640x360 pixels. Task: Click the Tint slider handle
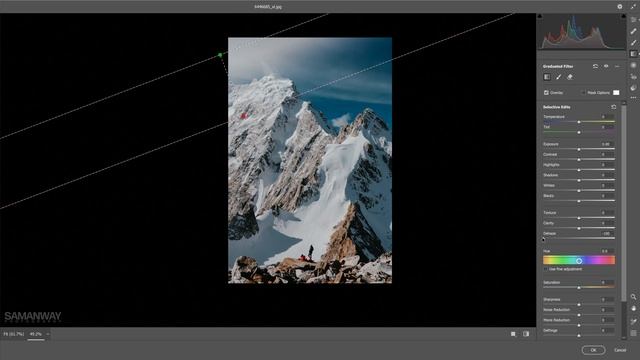[579, 132]
